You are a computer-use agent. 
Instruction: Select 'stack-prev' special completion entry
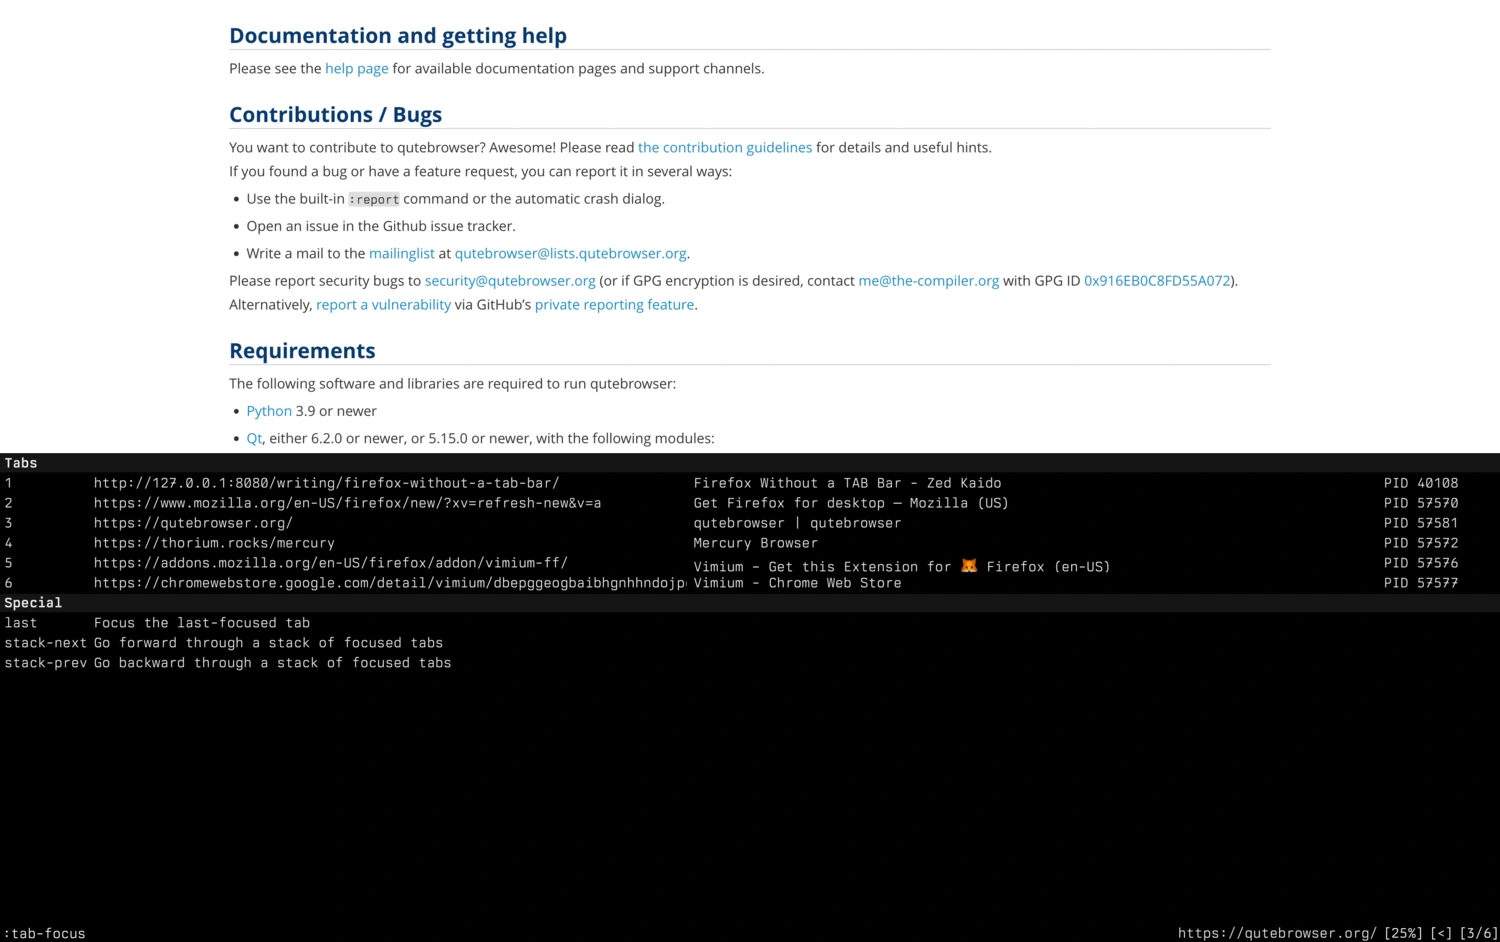750,663
